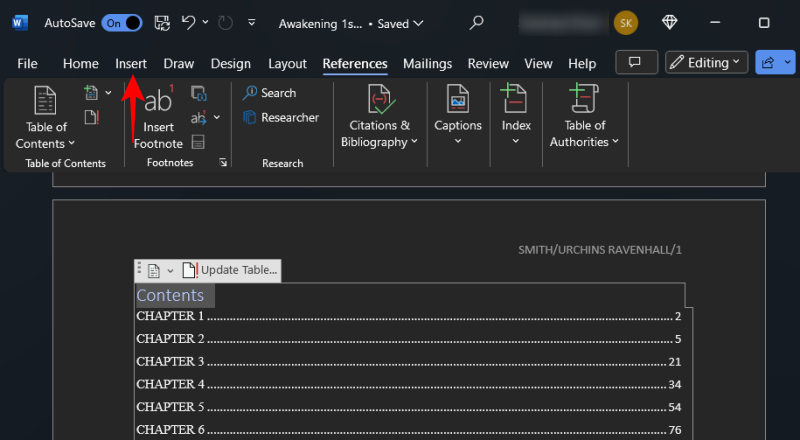Click the Insert Endnote icon
The height and width of the screenshot is (440, 800).
pyautogui.click(x=198, y=94)
